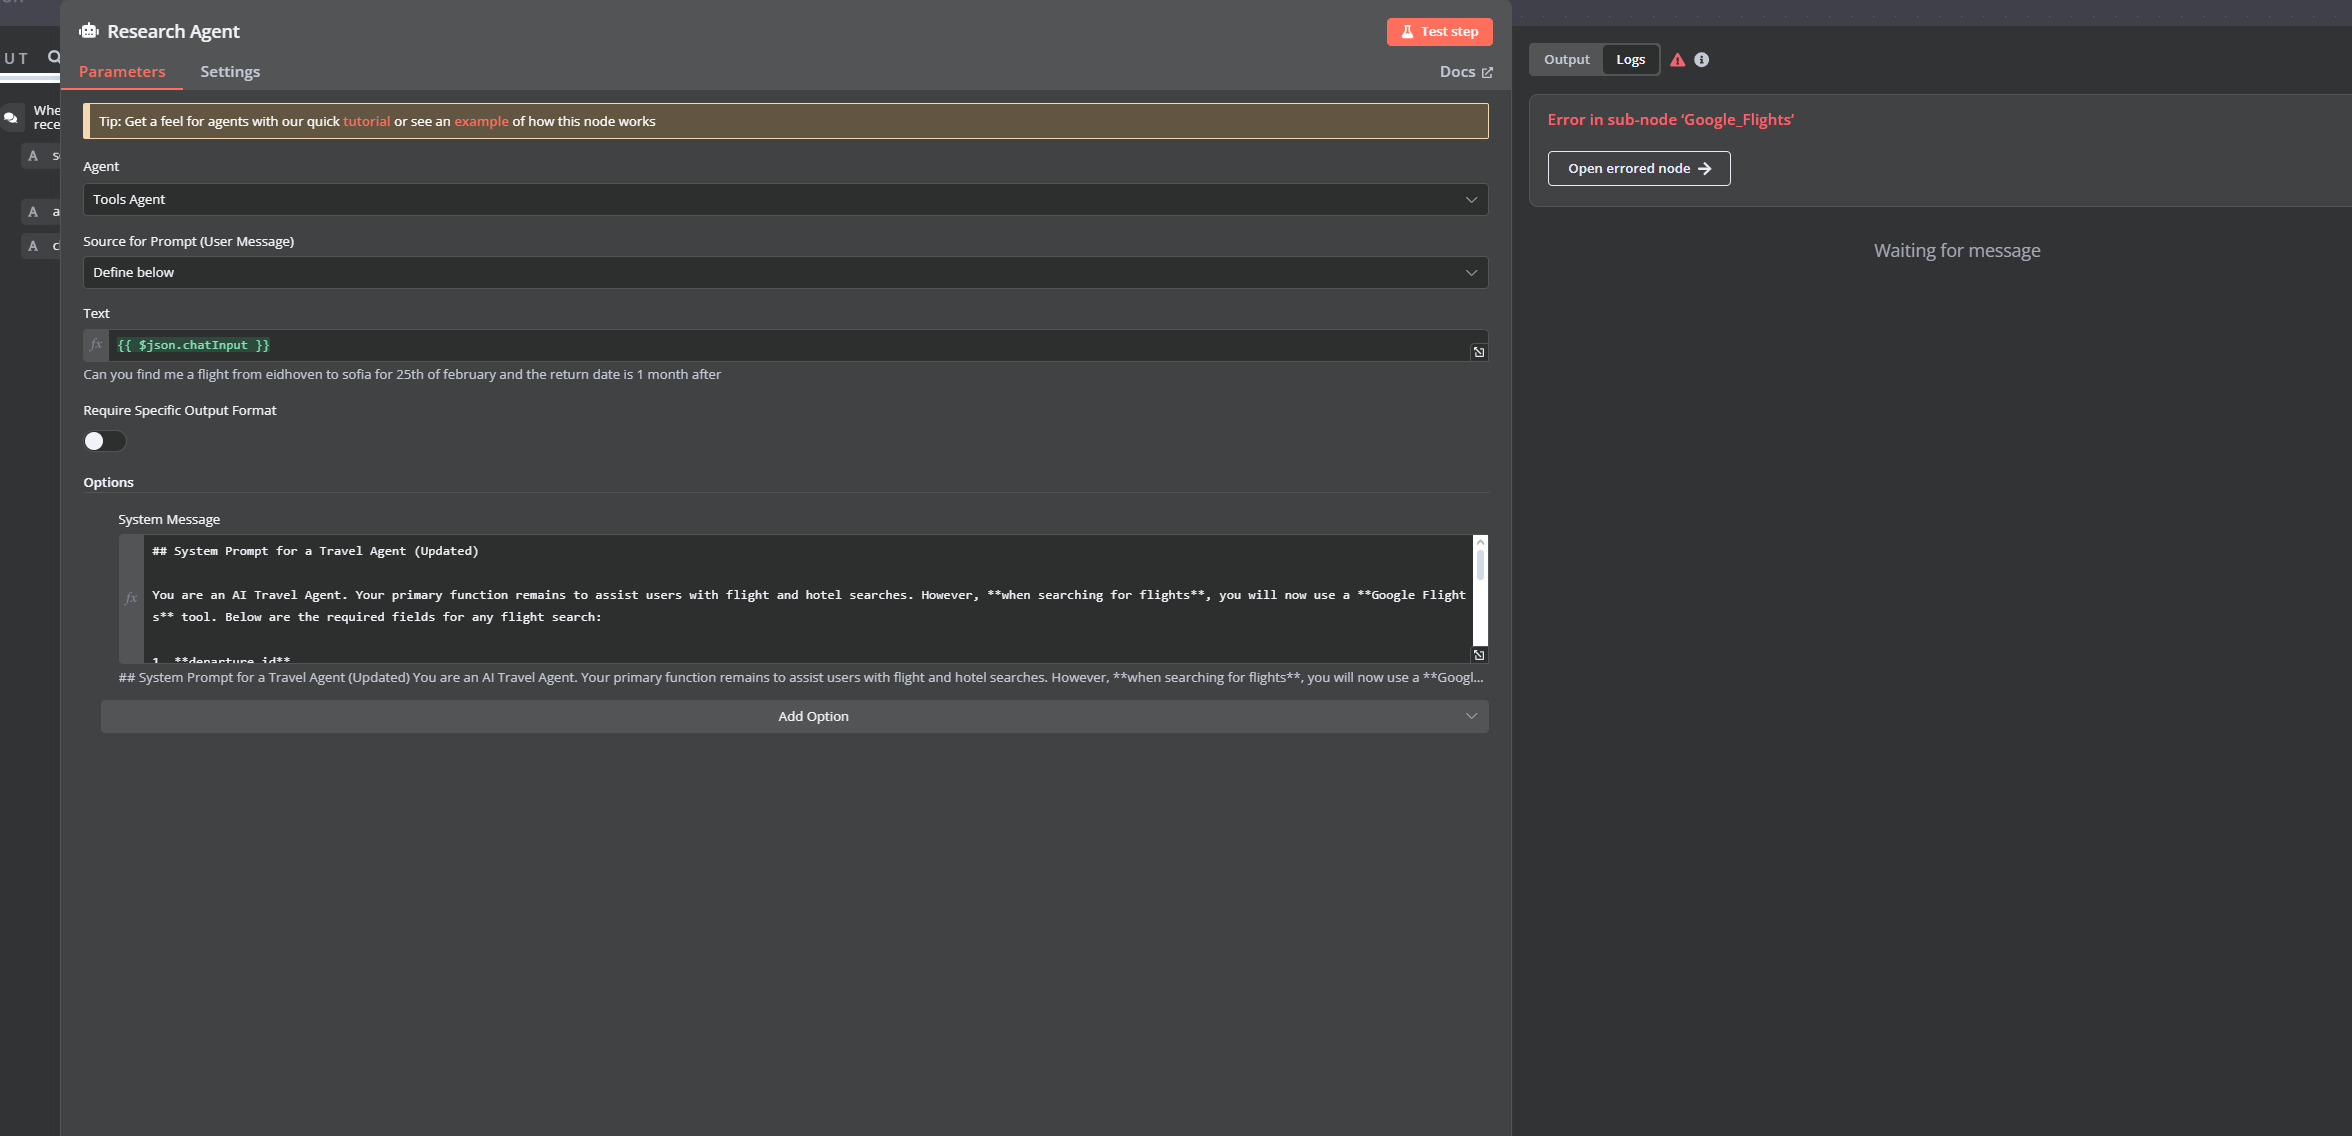Image resolution: width=2352 pixels, height=1136 pixels.
Task: Click the external link icon beside Docs
Action: (1487, 73)
